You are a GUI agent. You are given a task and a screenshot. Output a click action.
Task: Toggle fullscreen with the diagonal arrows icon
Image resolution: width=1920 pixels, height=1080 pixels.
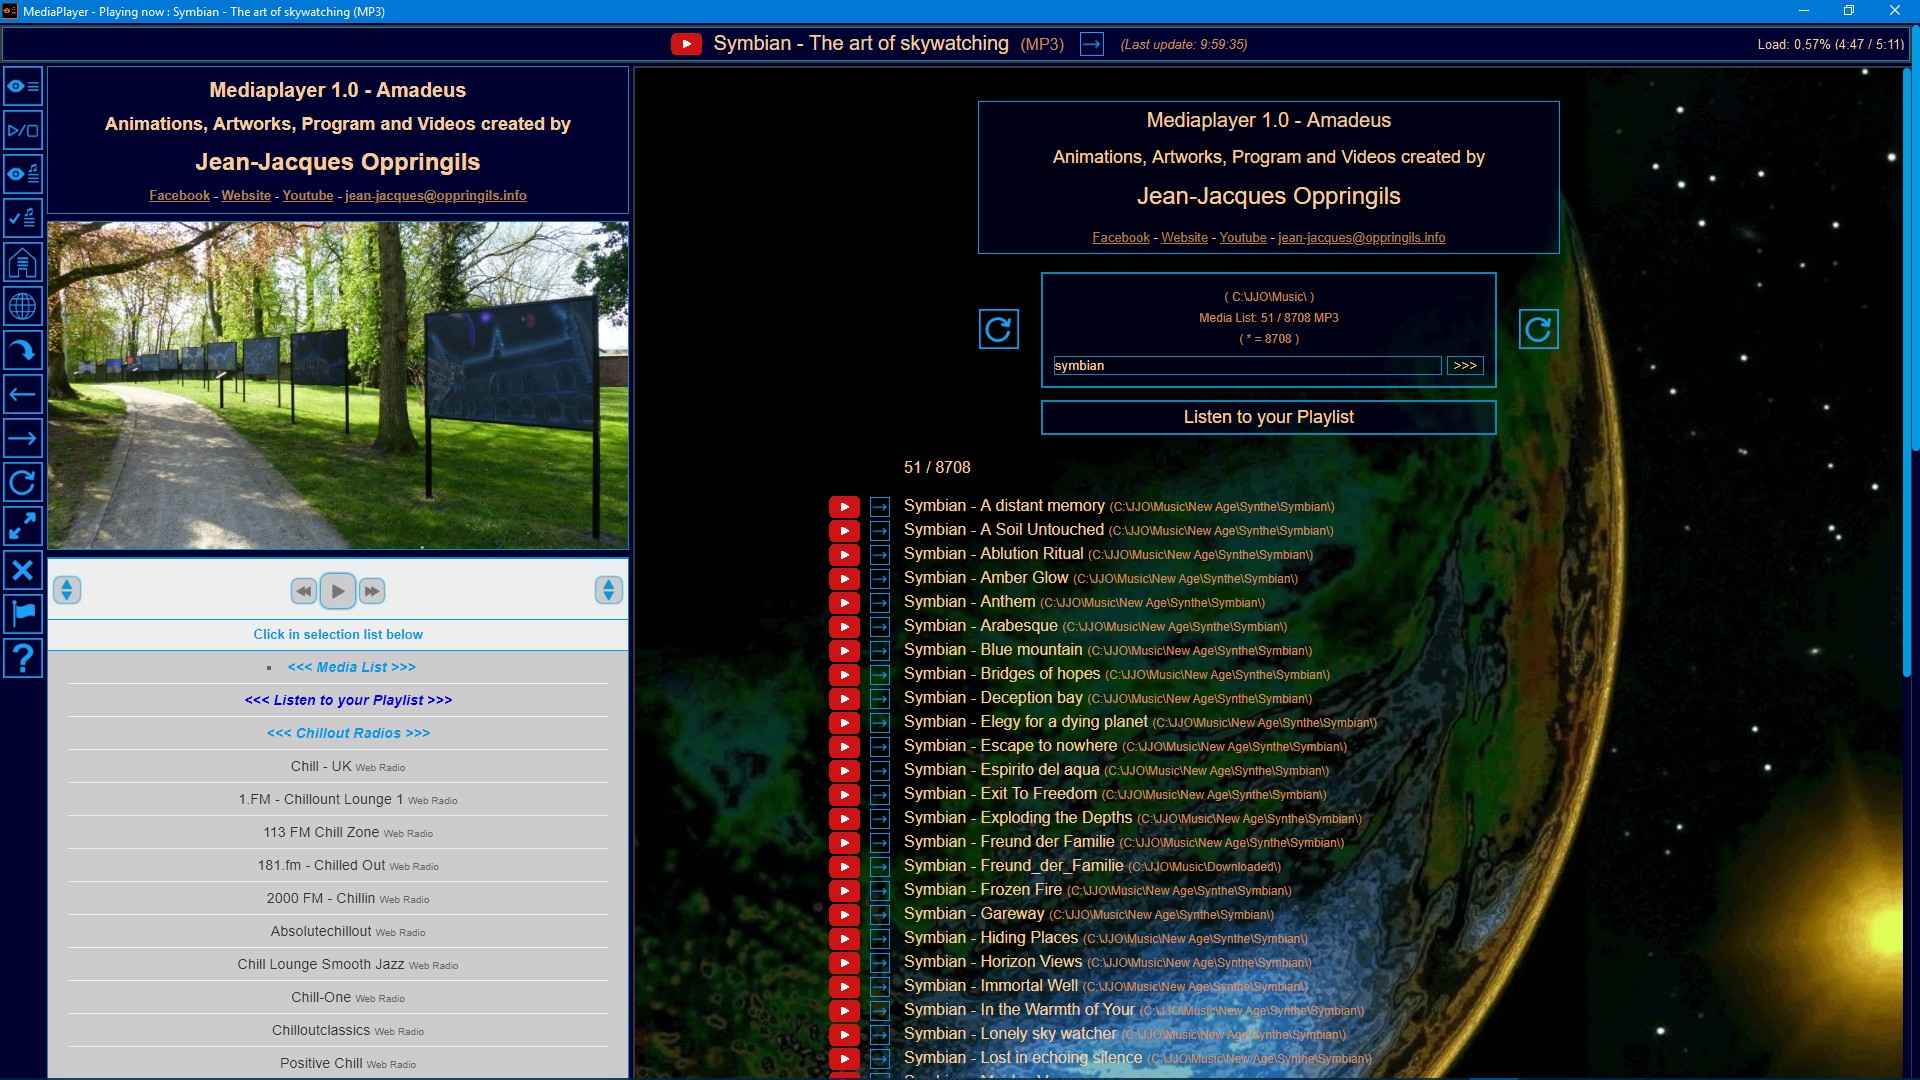click(x=22, y=526)
